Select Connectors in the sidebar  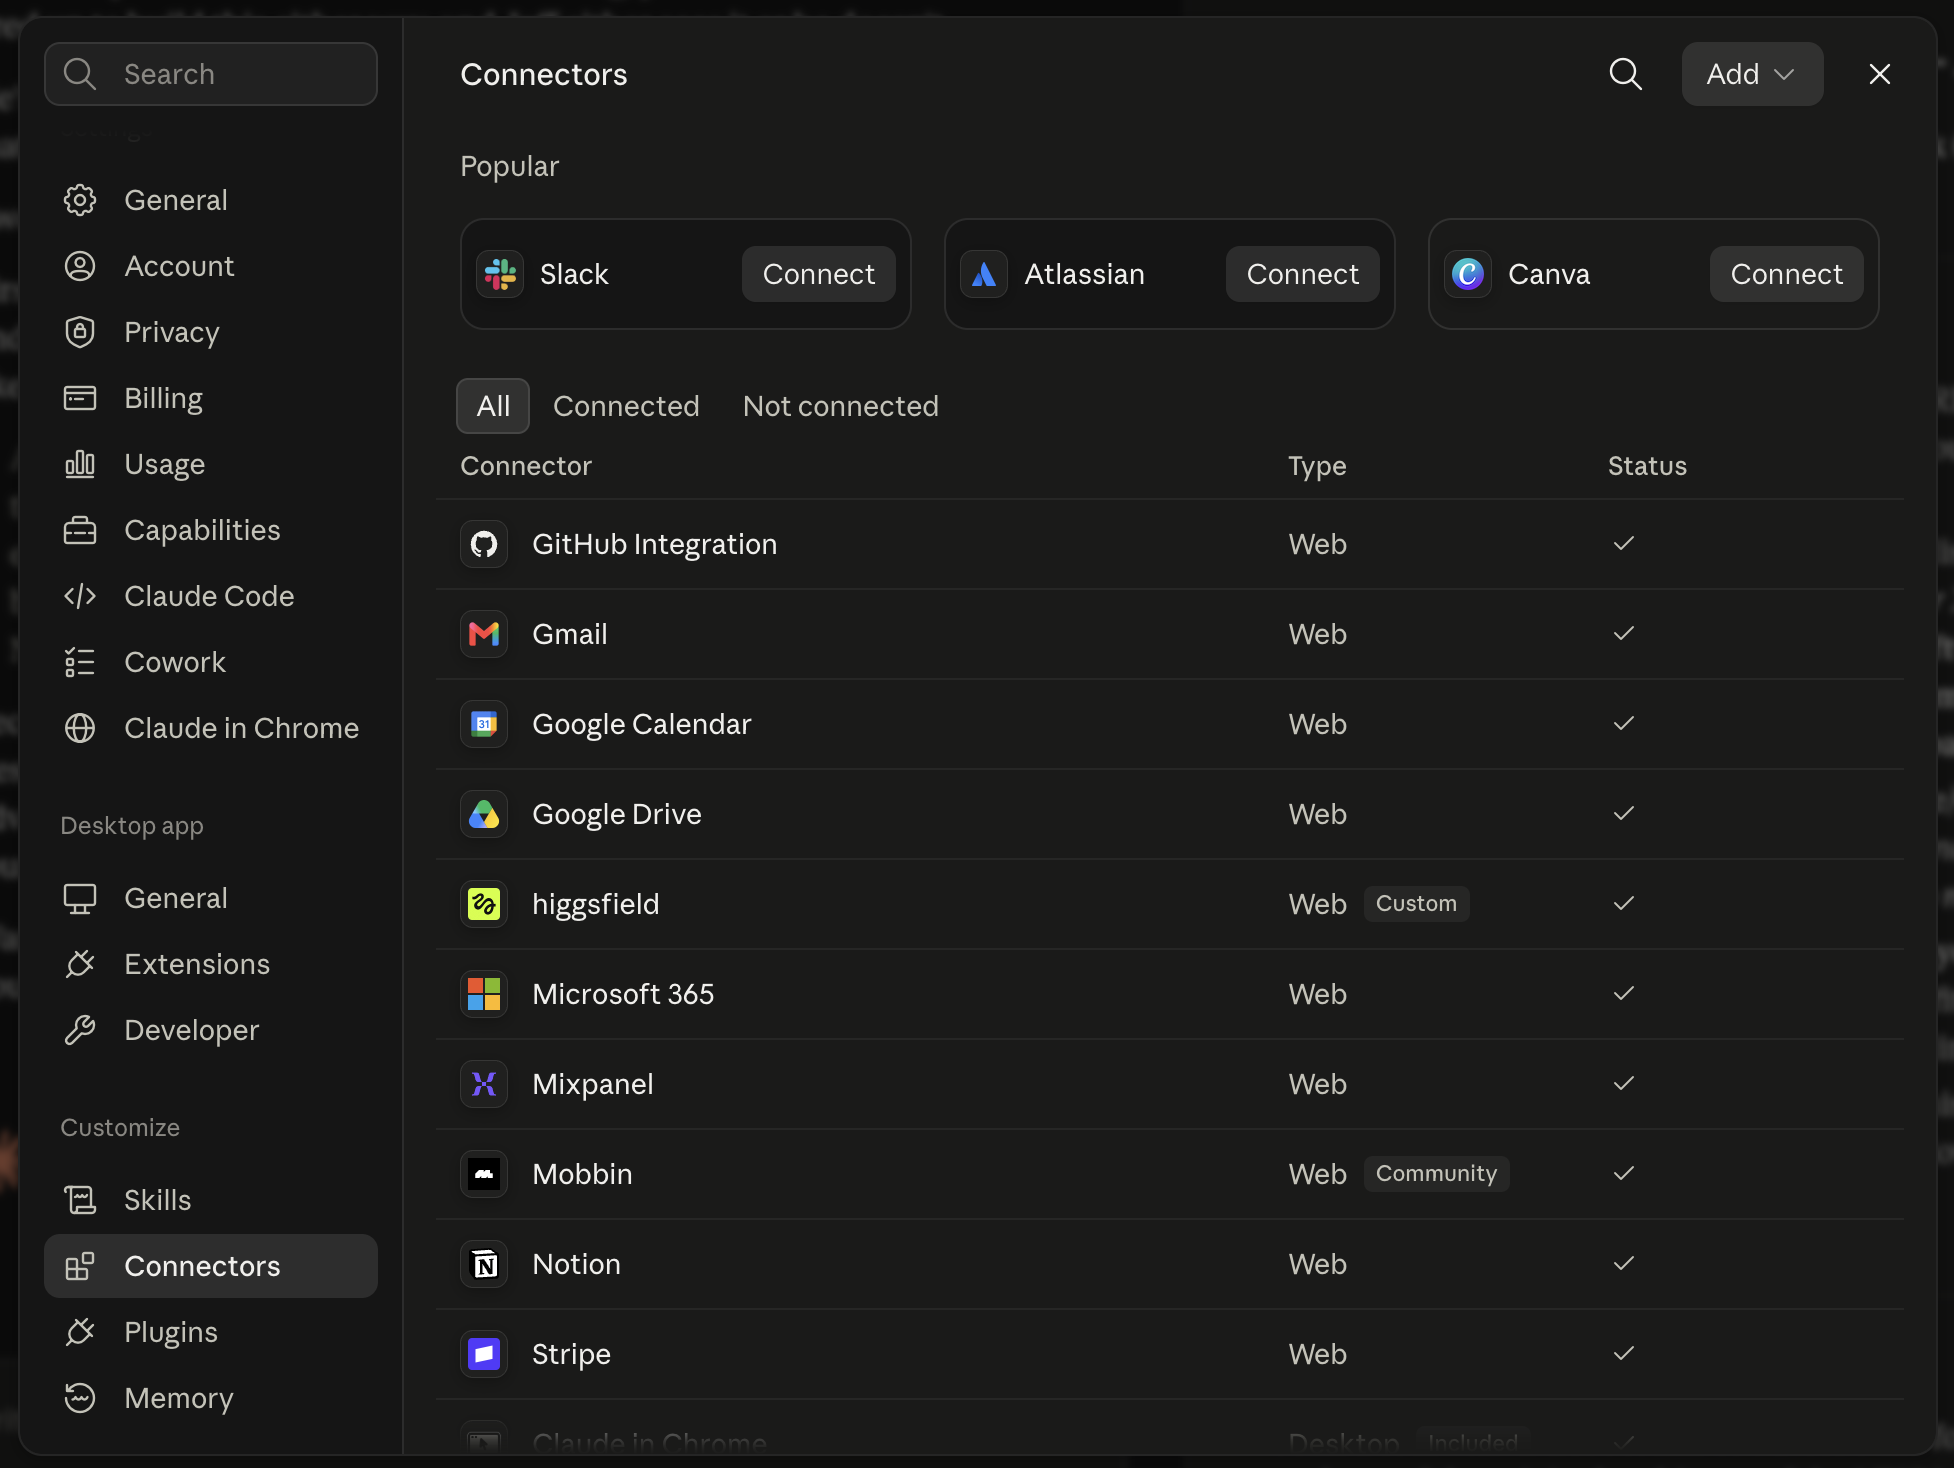click(x=211, y=1266)
